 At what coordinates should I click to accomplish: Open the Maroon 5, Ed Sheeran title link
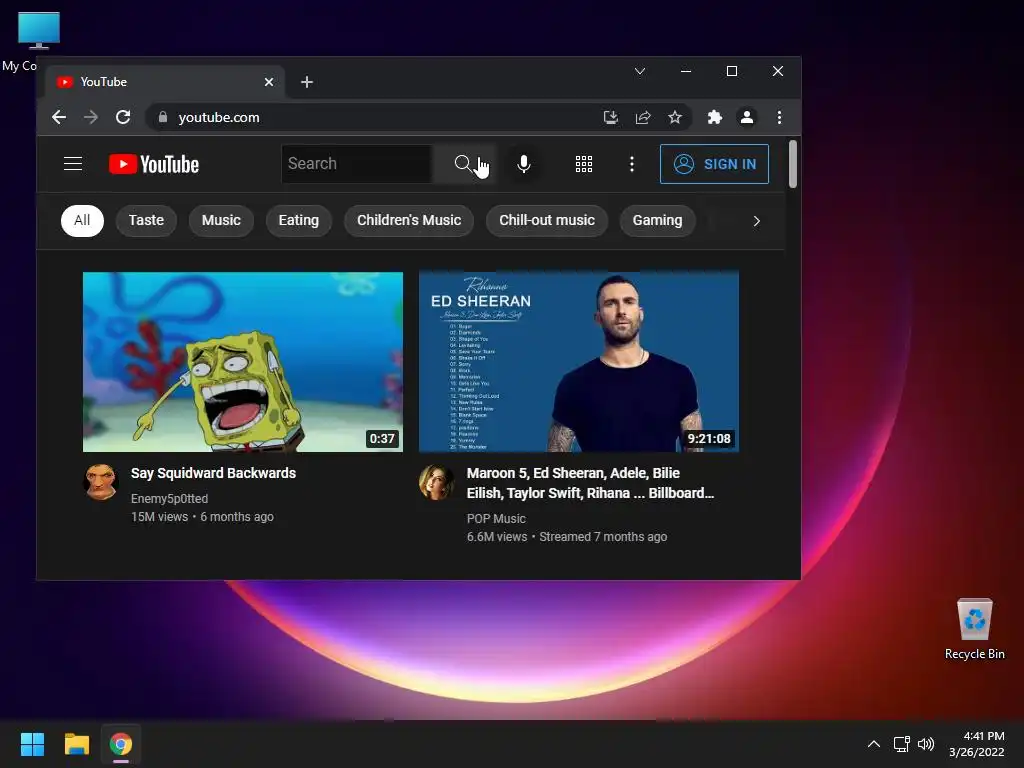tap(590, 483)
